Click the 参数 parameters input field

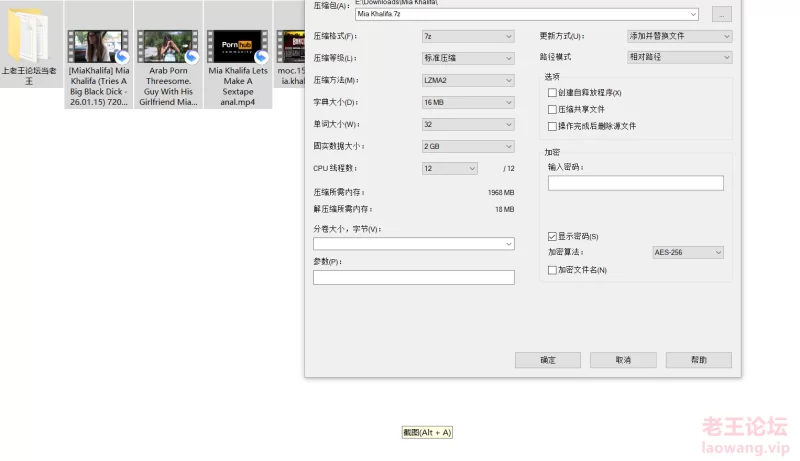[414, 277]
